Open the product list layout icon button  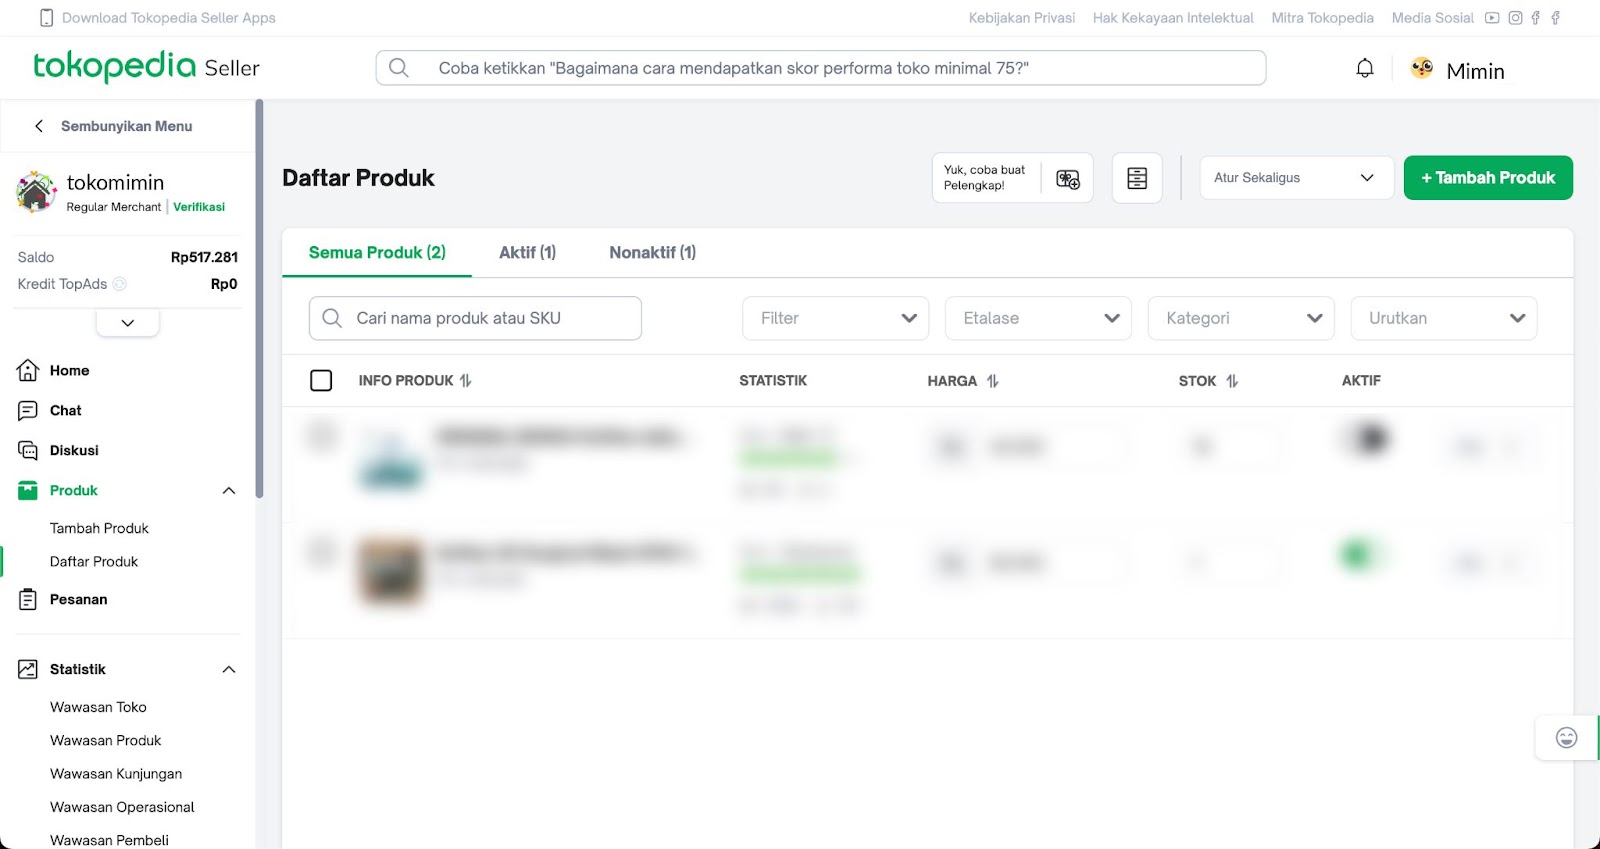pyautogui.click(x=1137, y=178)
